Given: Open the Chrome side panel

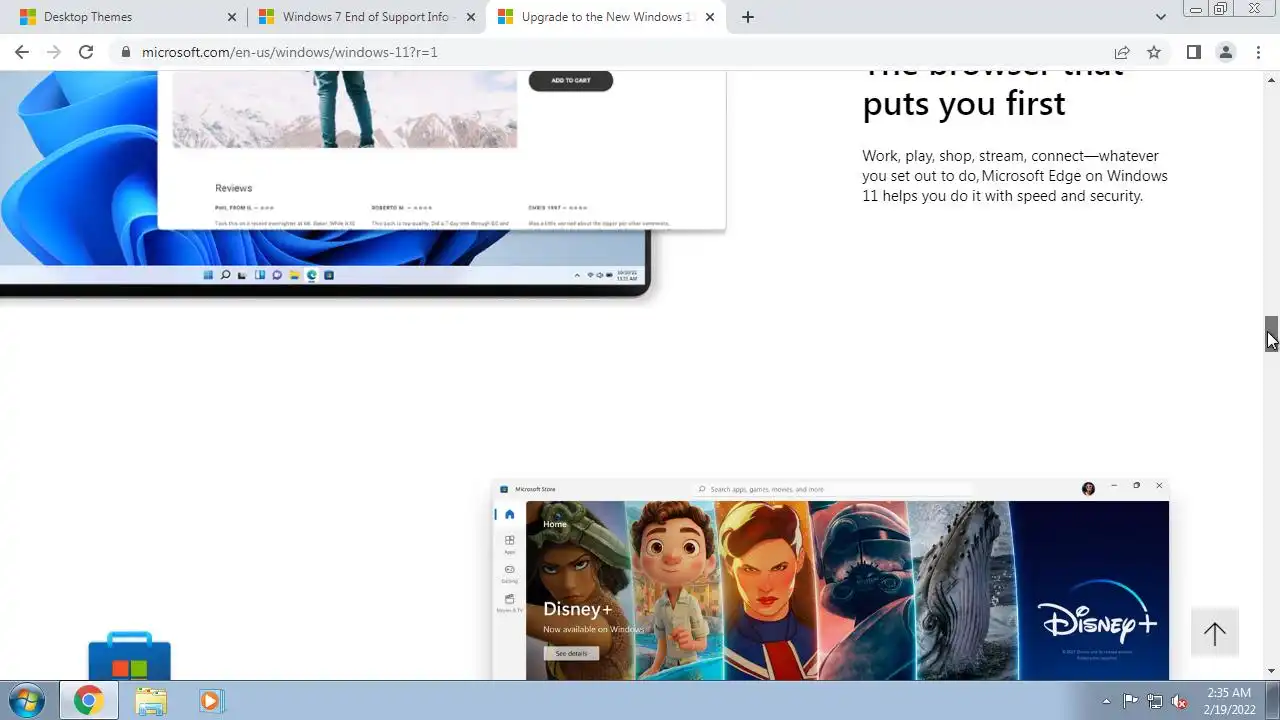Looking at the screenshot, I should pyautogui.click(x=1193, y=52).
